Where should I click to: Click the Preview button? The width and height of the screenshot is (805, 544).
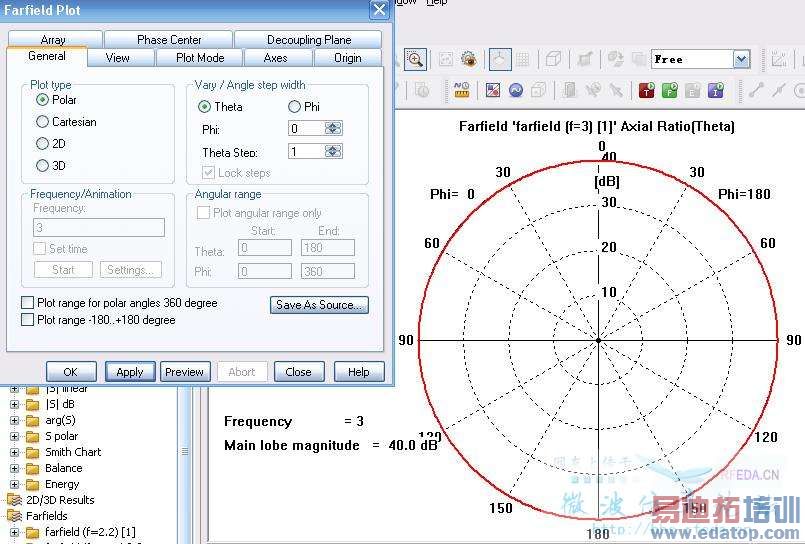pyautogui.click(x=184, y=372)
